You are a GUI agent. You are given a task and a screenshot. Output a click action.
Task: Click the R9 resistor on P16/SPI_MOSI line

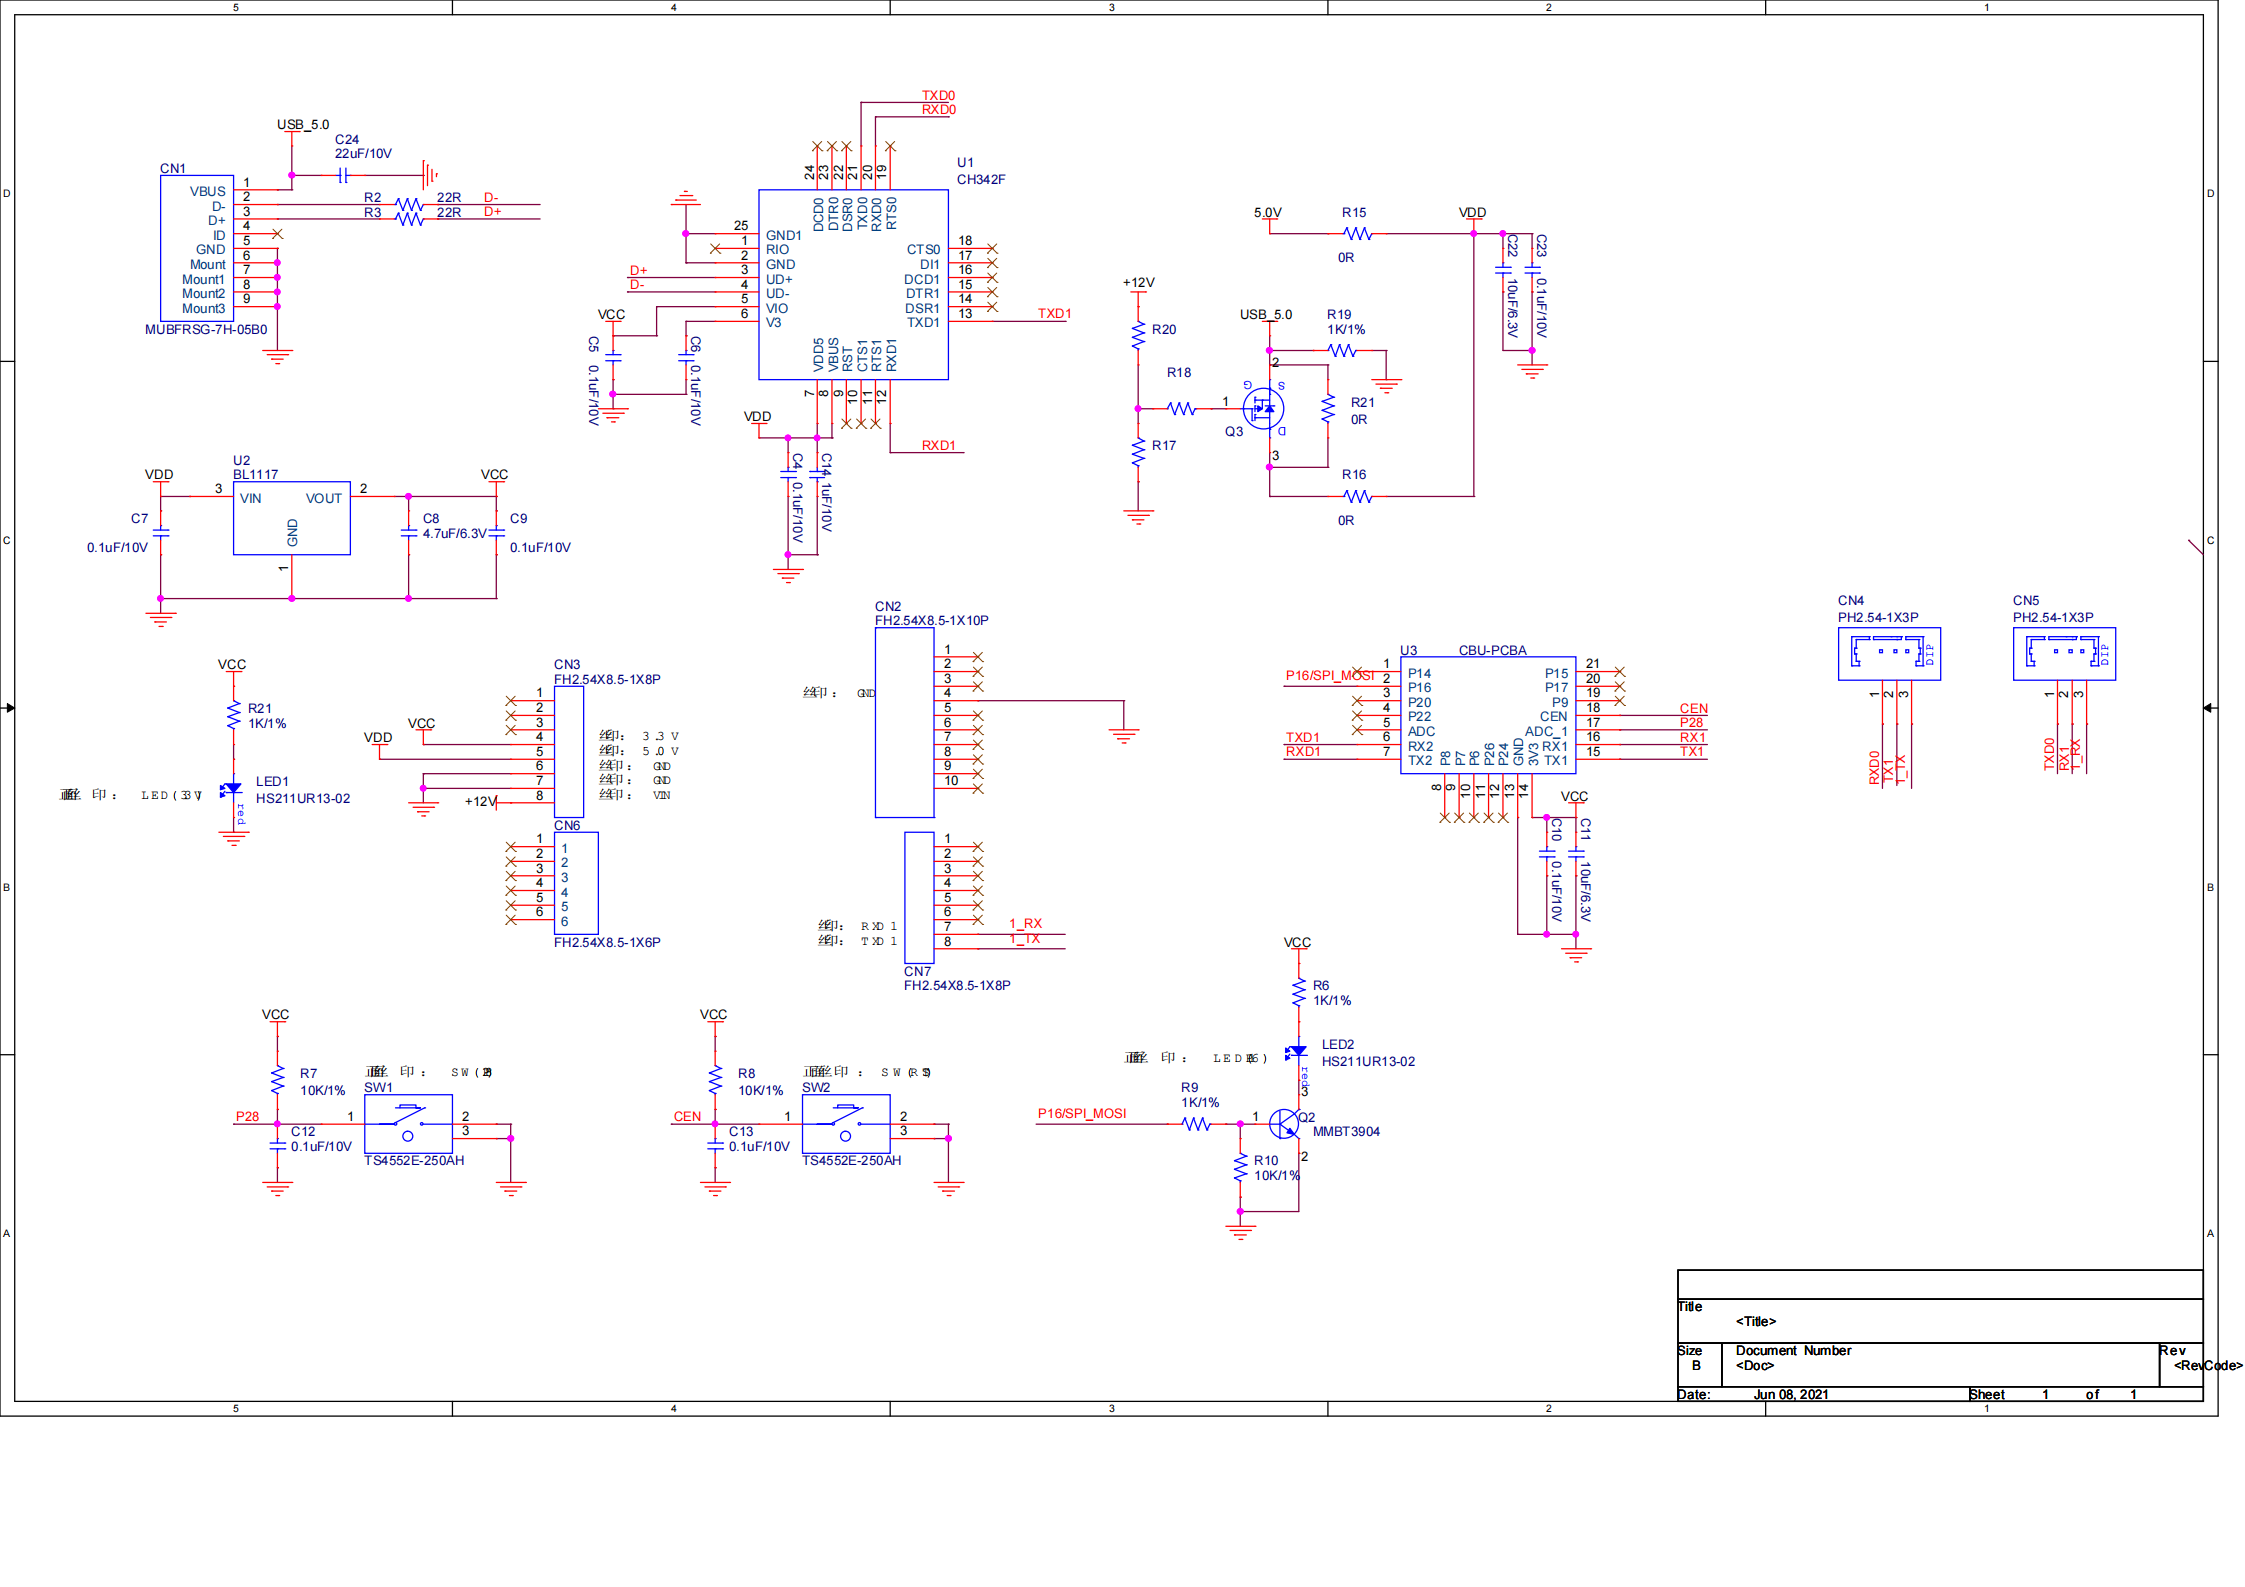[x=1197, y=1124]
